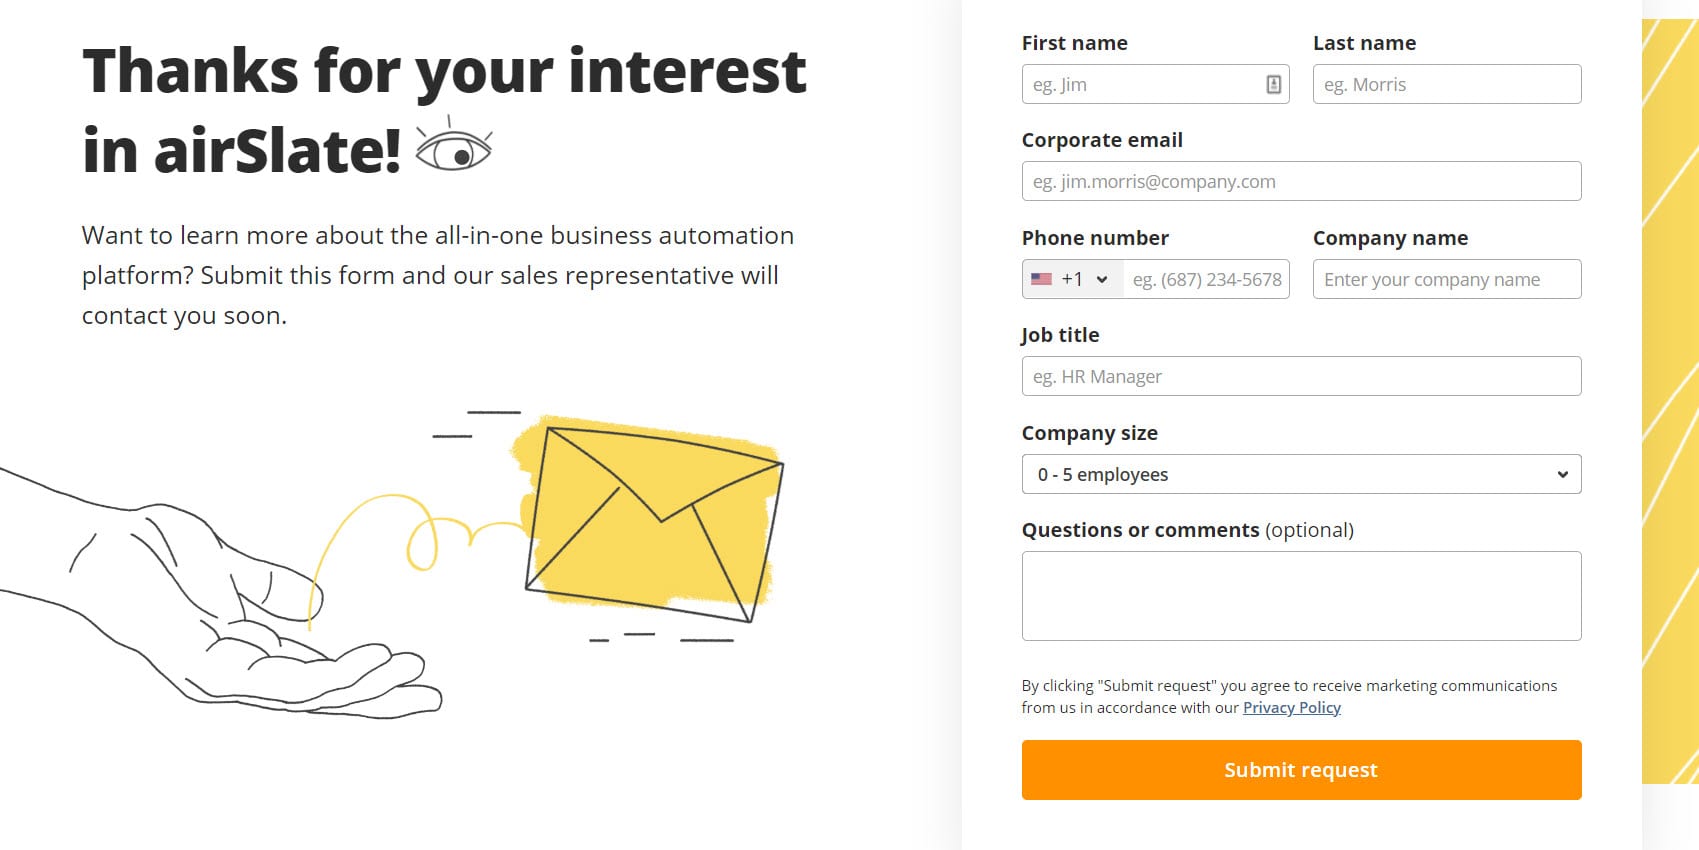The width and height of the screenshot is (1699, 850).
Task: Click the US flag icon in phone field
Action: click(x=1041, y=279)
